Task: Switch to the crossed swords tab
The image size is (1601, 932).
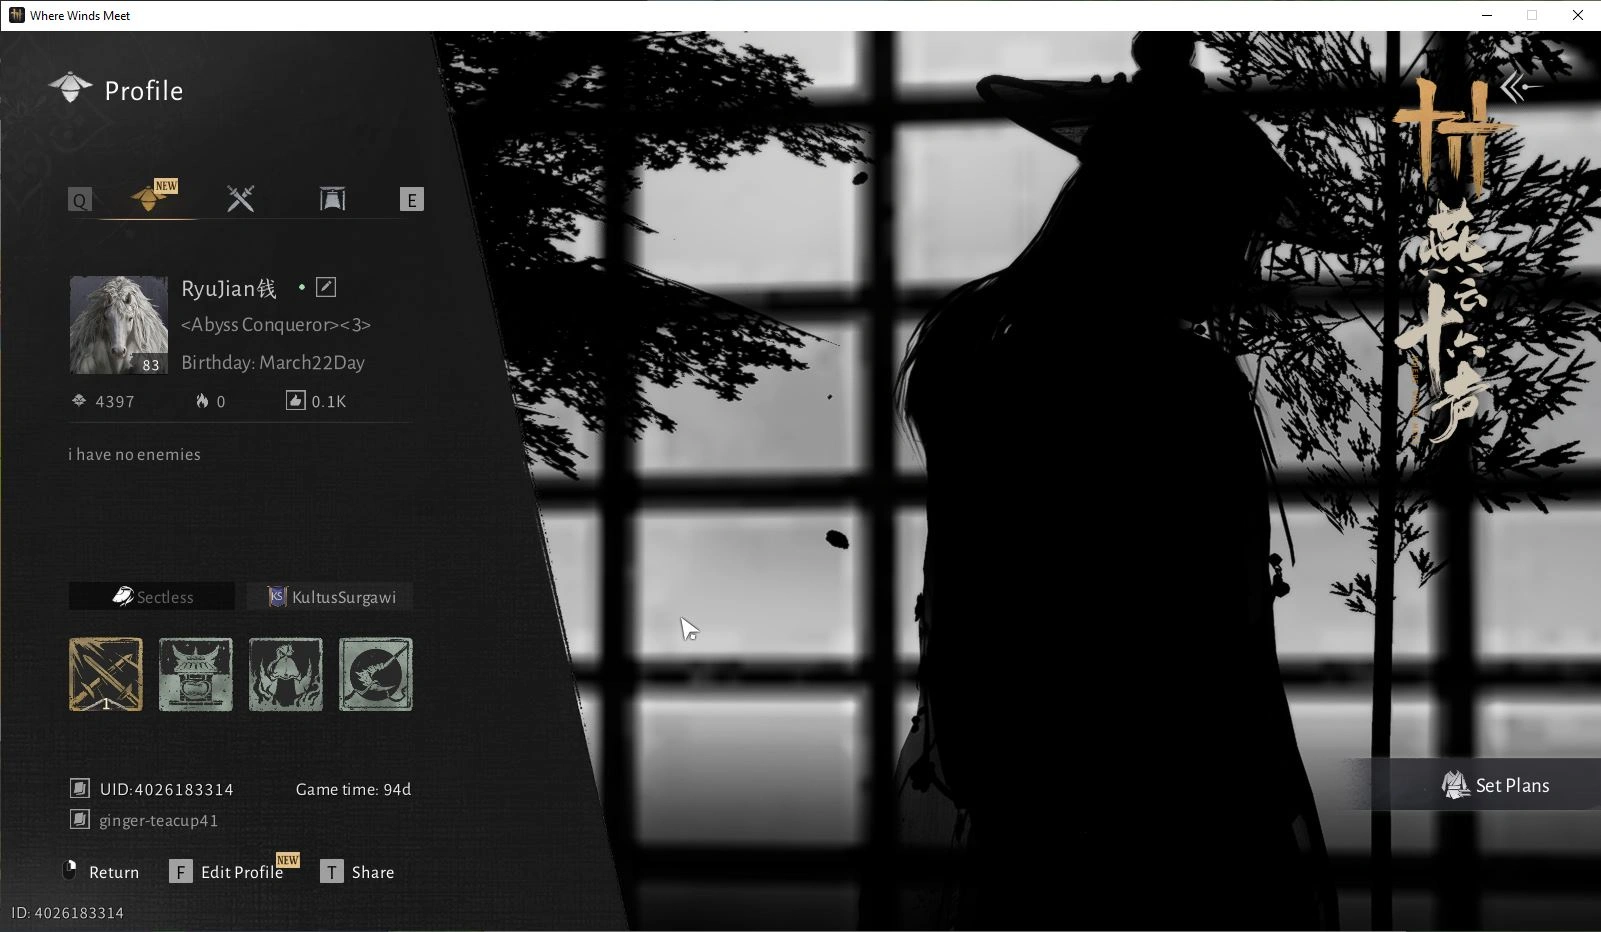Action: pyautogui.click(x=240, y=199)
